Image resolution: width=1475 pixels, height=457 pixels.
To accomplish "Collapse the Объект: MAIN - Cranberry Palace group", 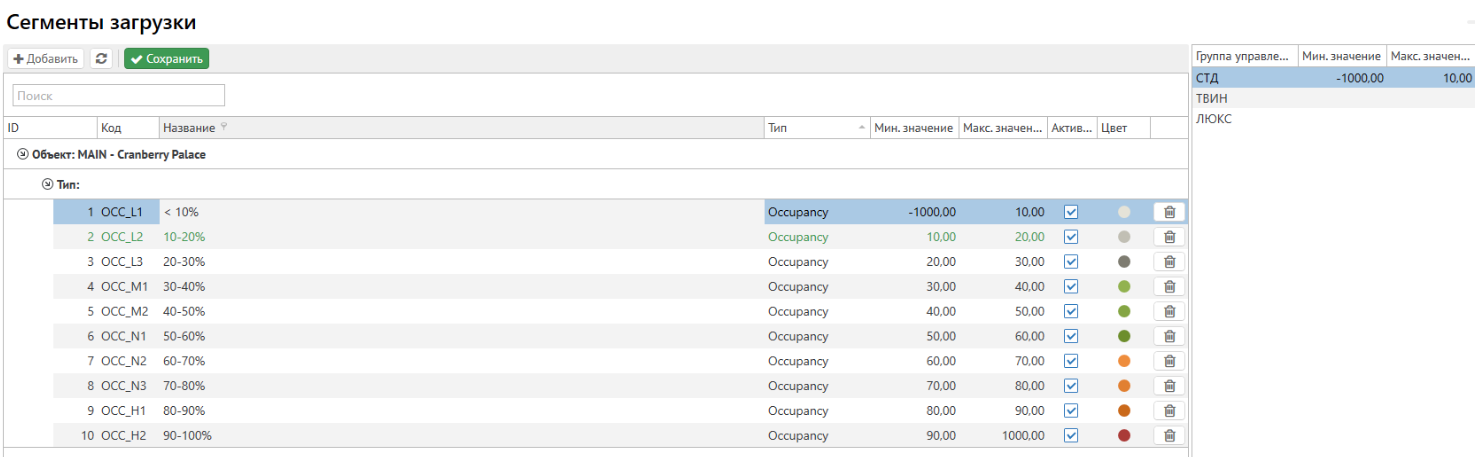I will click(x=23, y=155).
